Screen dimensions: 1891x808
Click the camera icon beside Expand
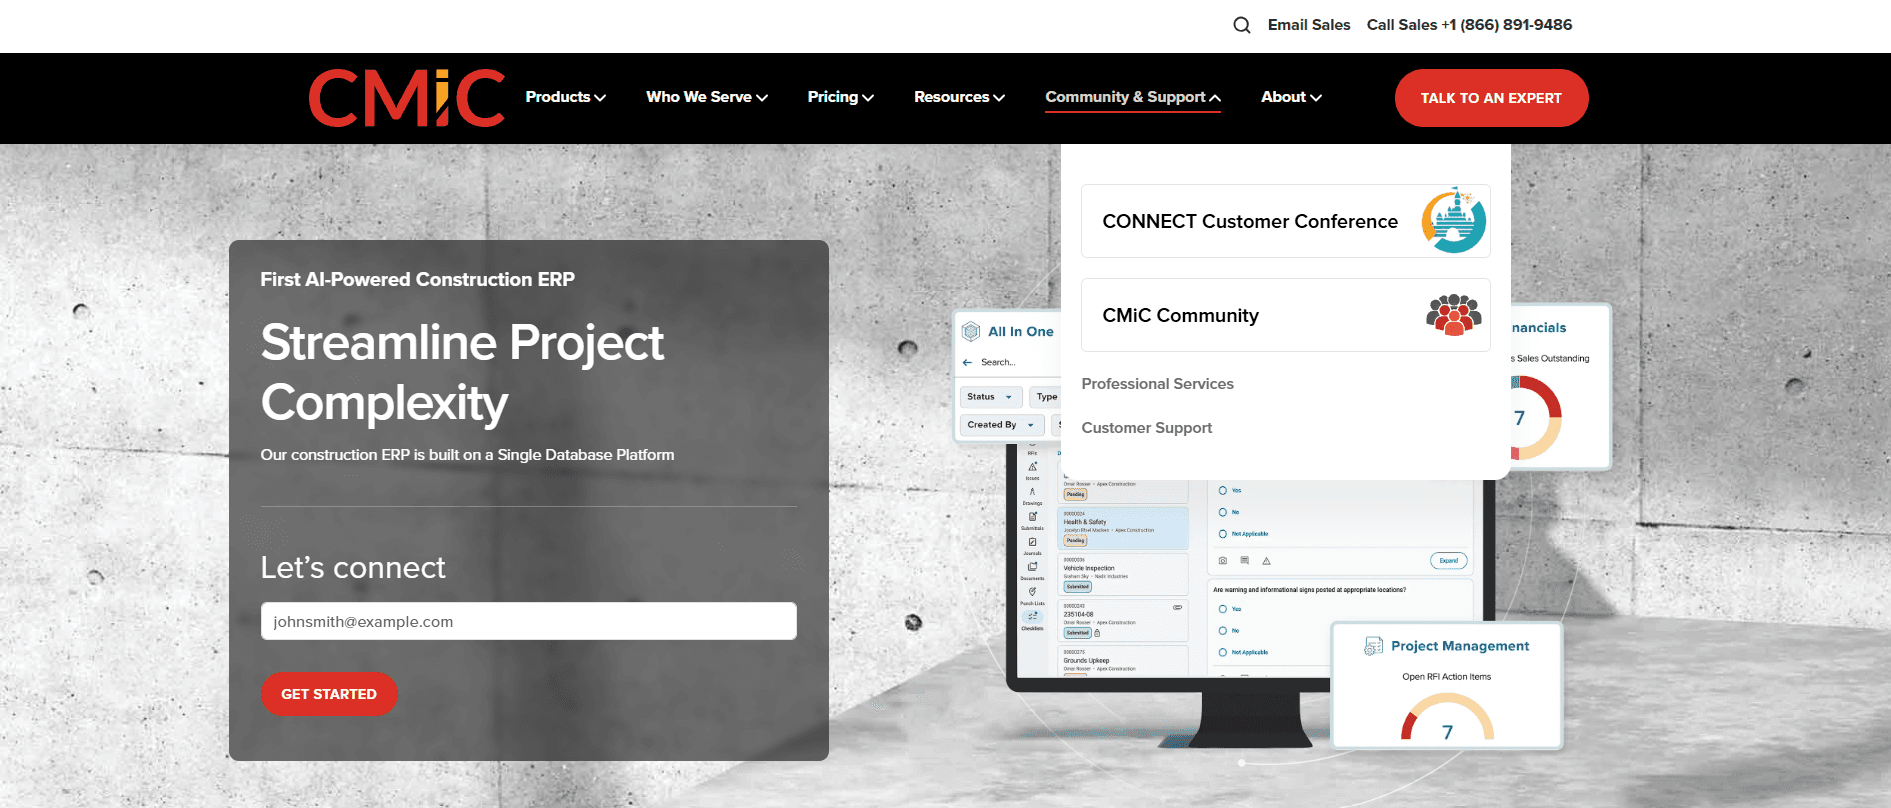coord(1222,561)
